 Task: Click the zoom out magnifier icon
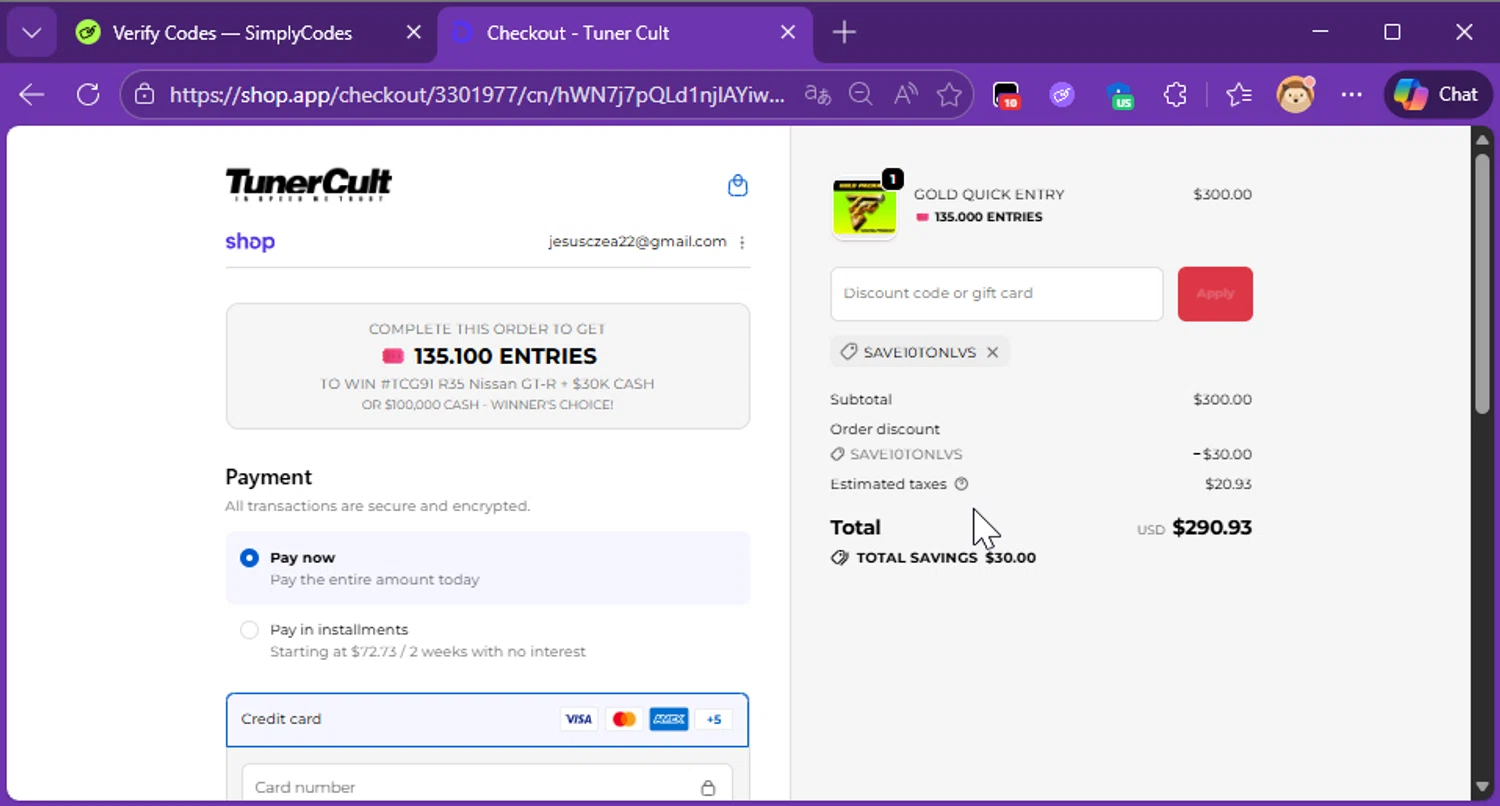point(860,95)
